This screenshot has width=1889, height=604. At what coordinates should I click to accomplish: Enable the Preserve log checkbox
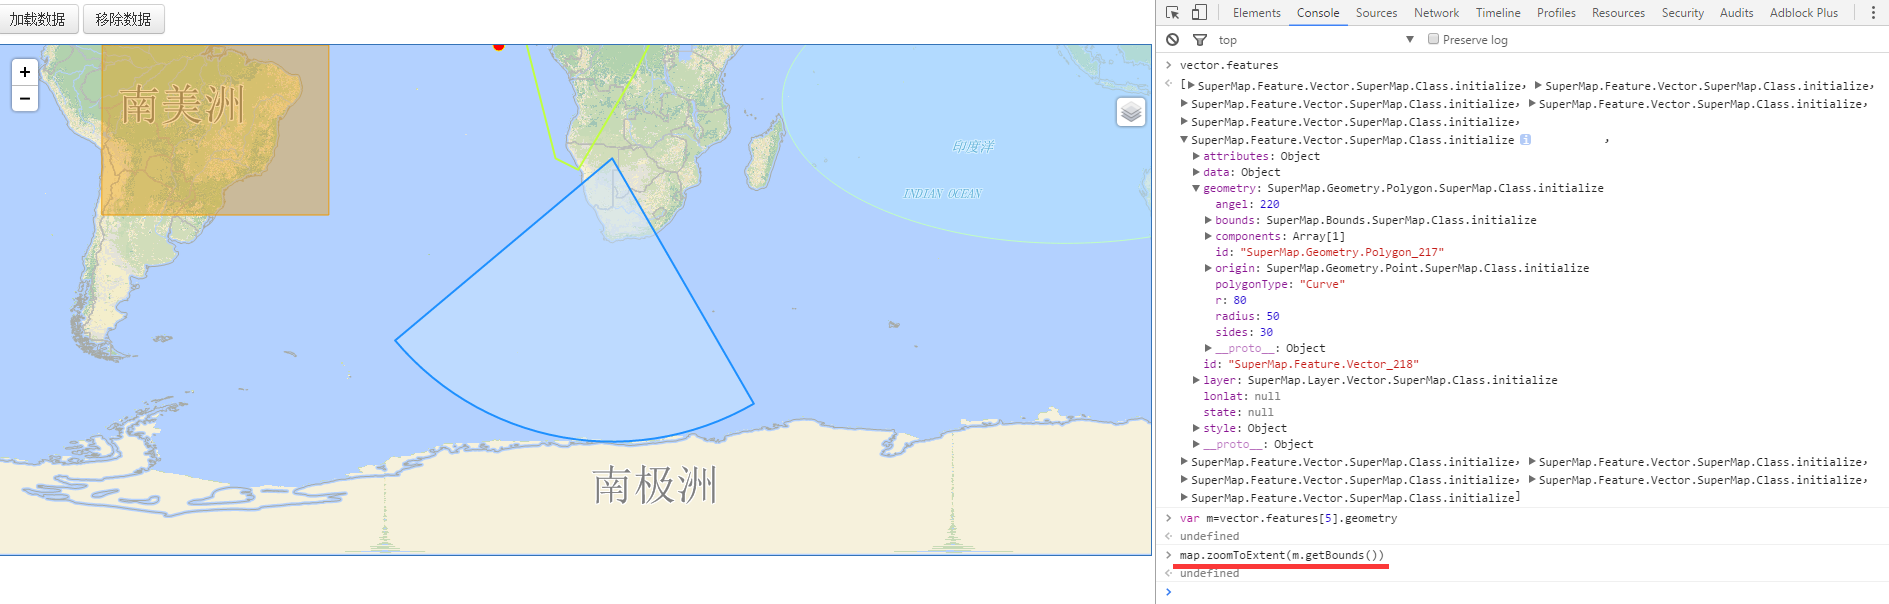pyautogui.click(x=1433, y=39)
